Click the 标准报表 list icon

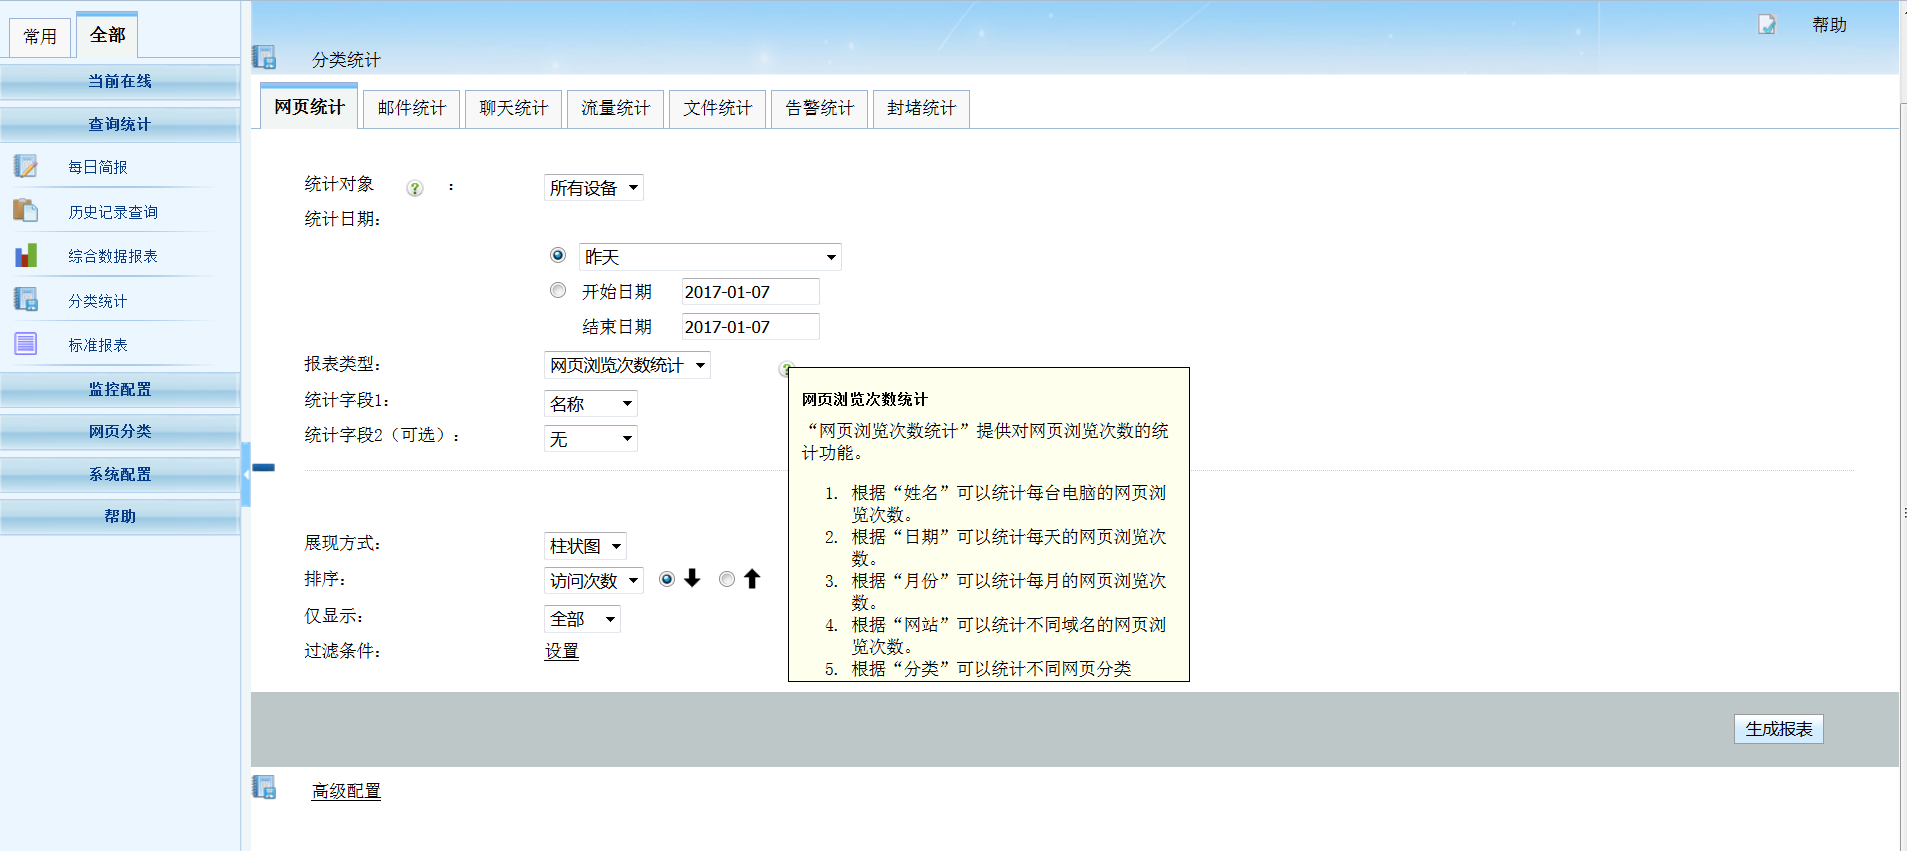(x=26, y=344)
